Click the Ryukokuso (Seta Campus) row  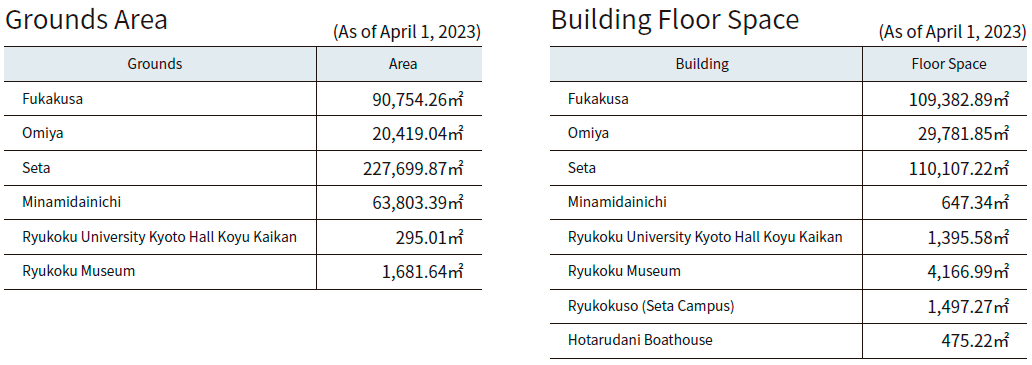click(788, 306)
